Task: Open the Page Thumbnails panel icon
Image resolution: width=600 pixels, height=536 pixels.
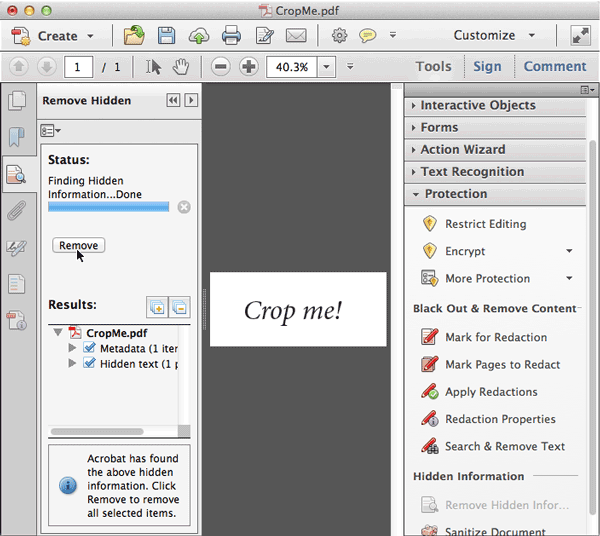Action: 16,100
